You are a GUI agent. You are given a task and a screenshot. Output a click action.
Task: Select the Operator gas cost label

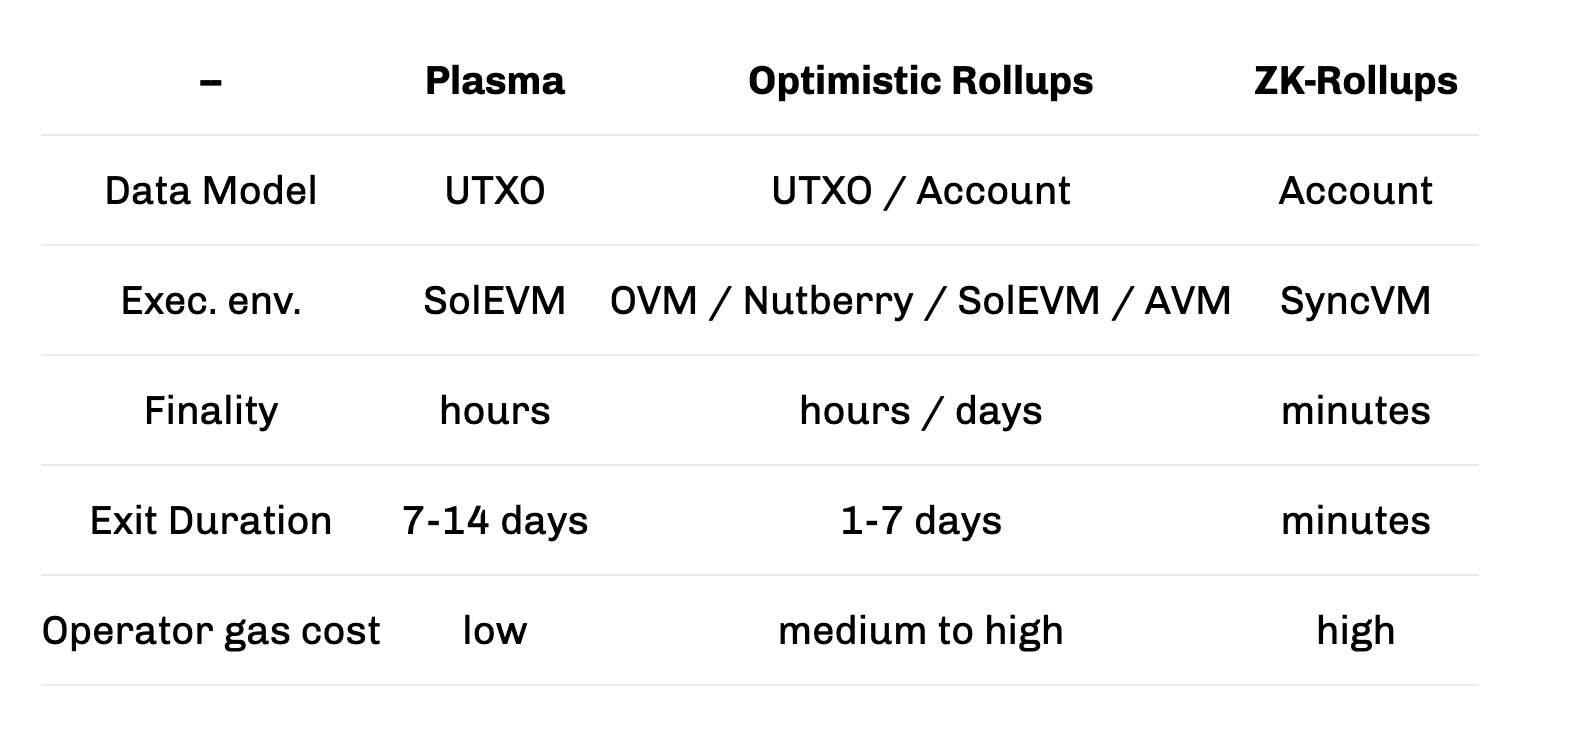pos(211,631)
